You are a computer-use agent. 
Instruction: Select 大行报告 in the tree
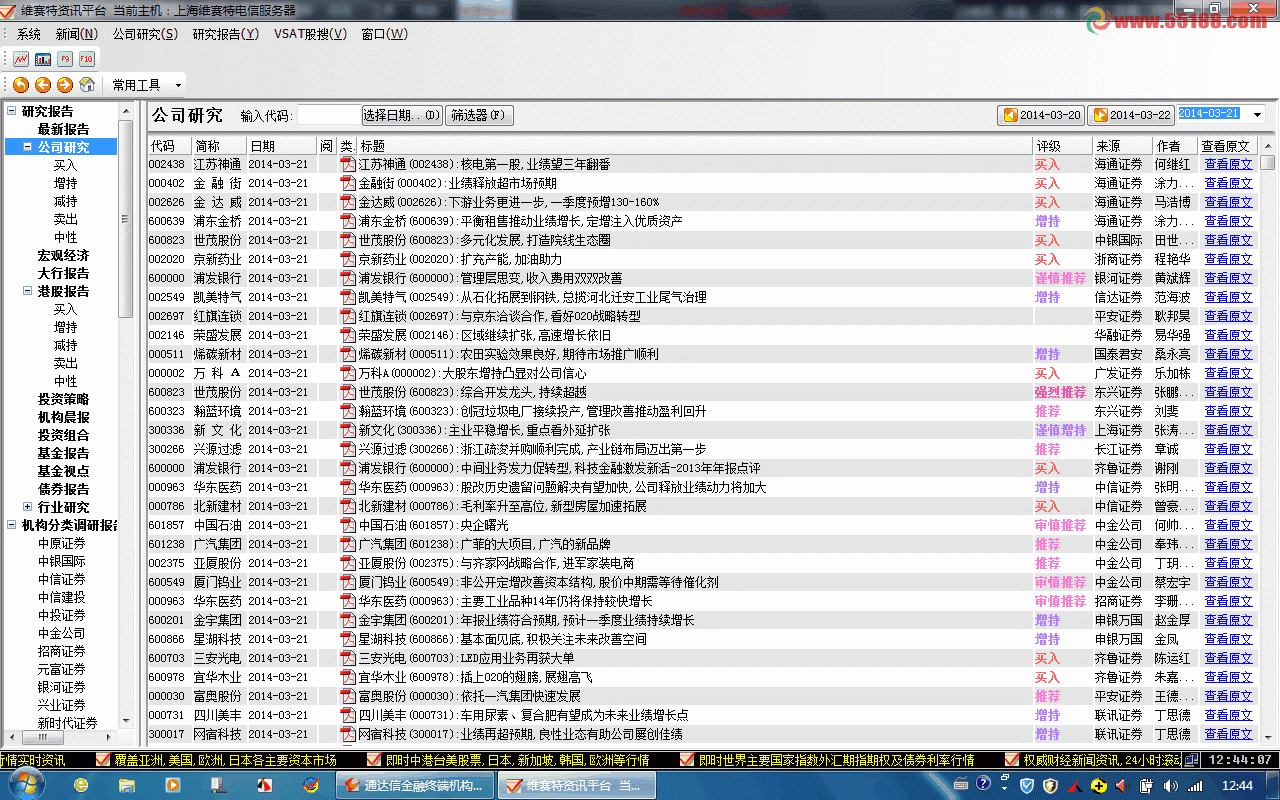(x=63, y=273)
